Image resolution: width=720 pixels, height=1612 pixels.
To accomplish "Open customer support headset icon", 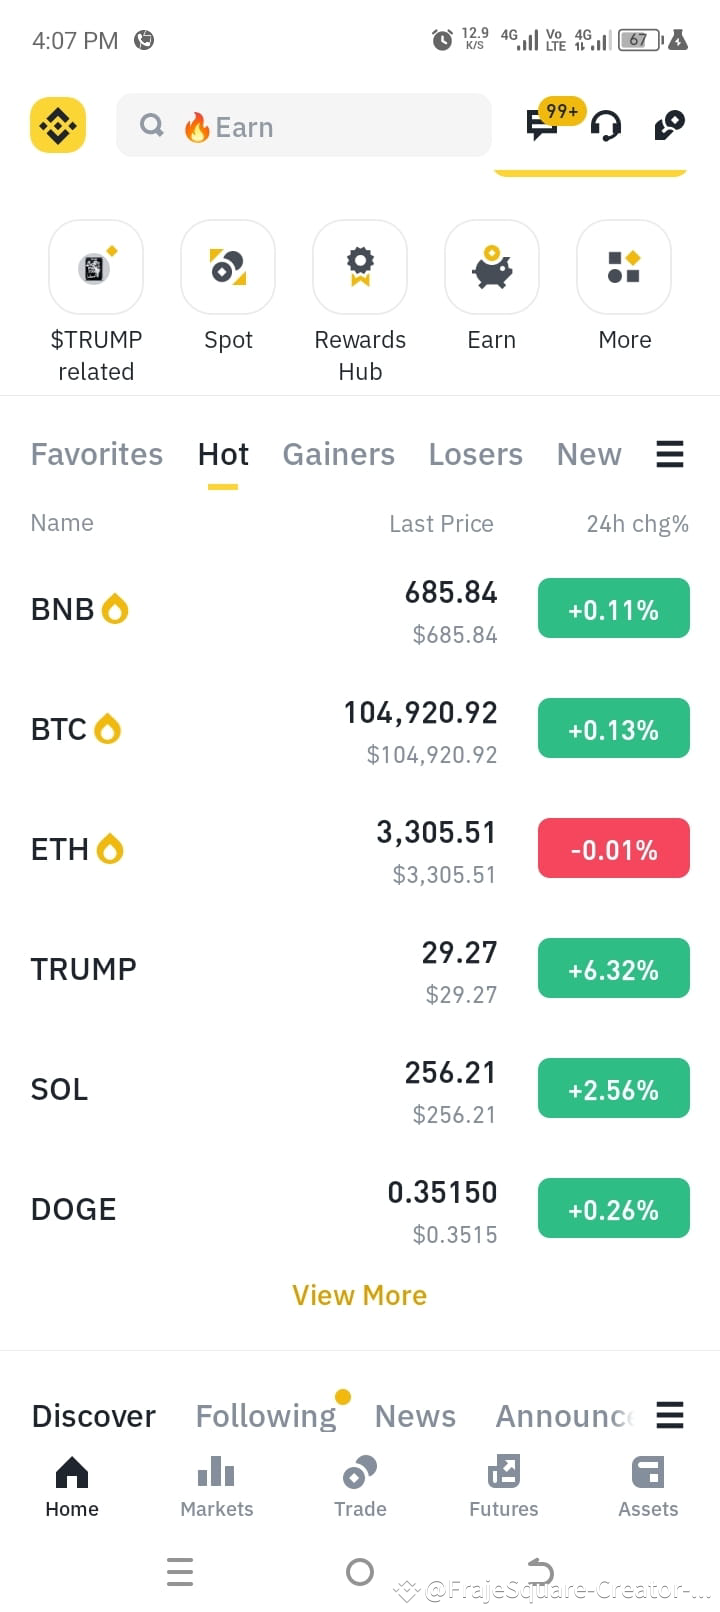I will (606, 126).
